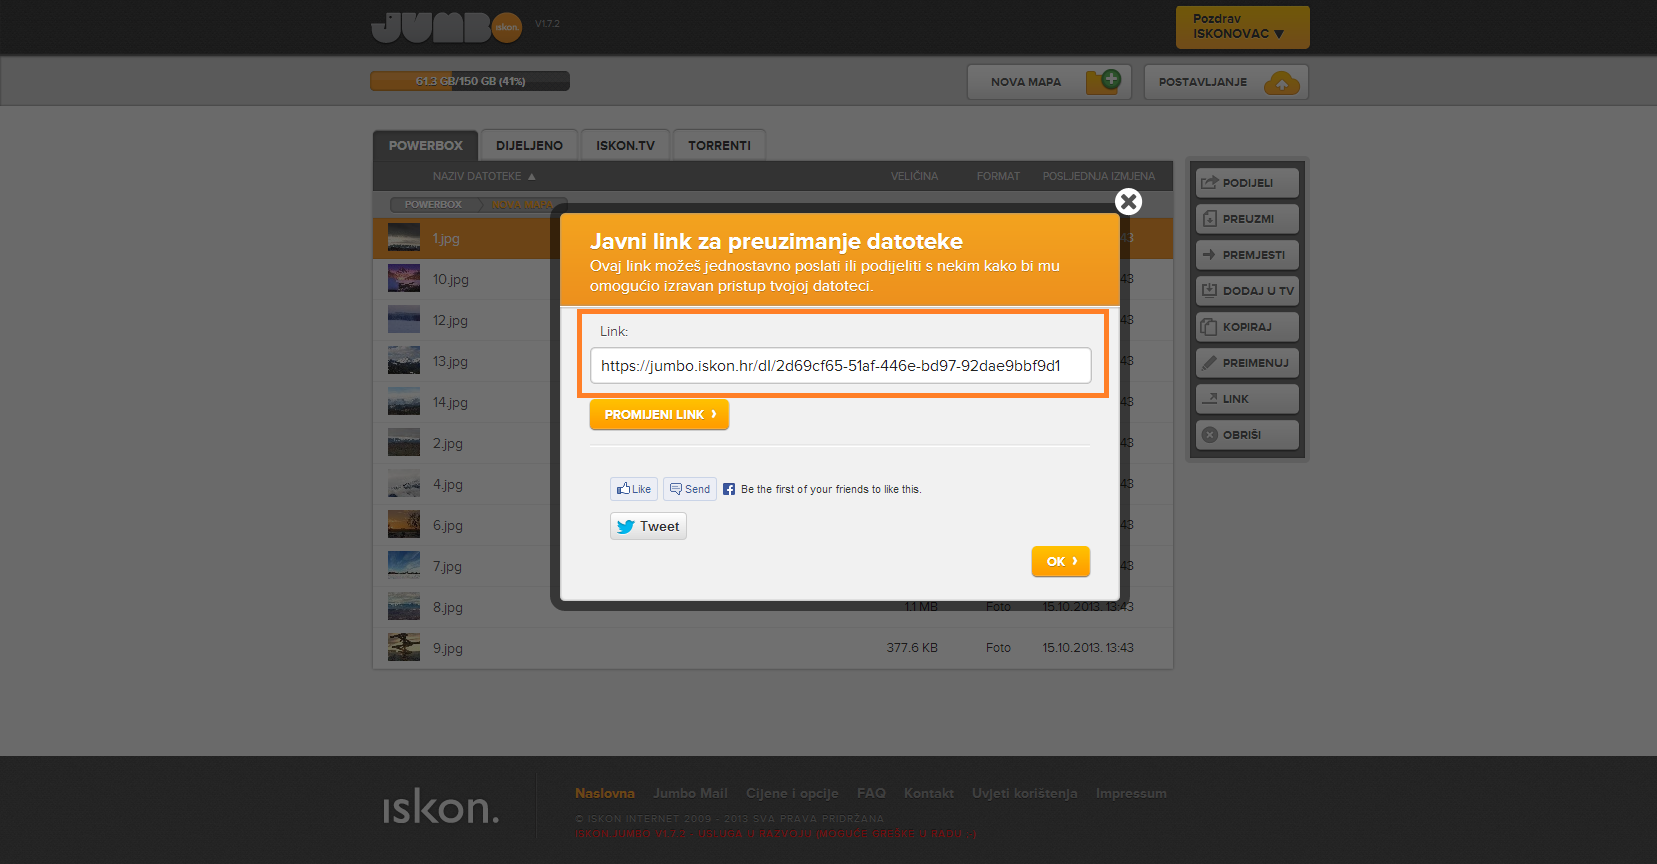Switch to the POWERBOX tab
Screen dimensions: 1657x864
click(425, 145)
